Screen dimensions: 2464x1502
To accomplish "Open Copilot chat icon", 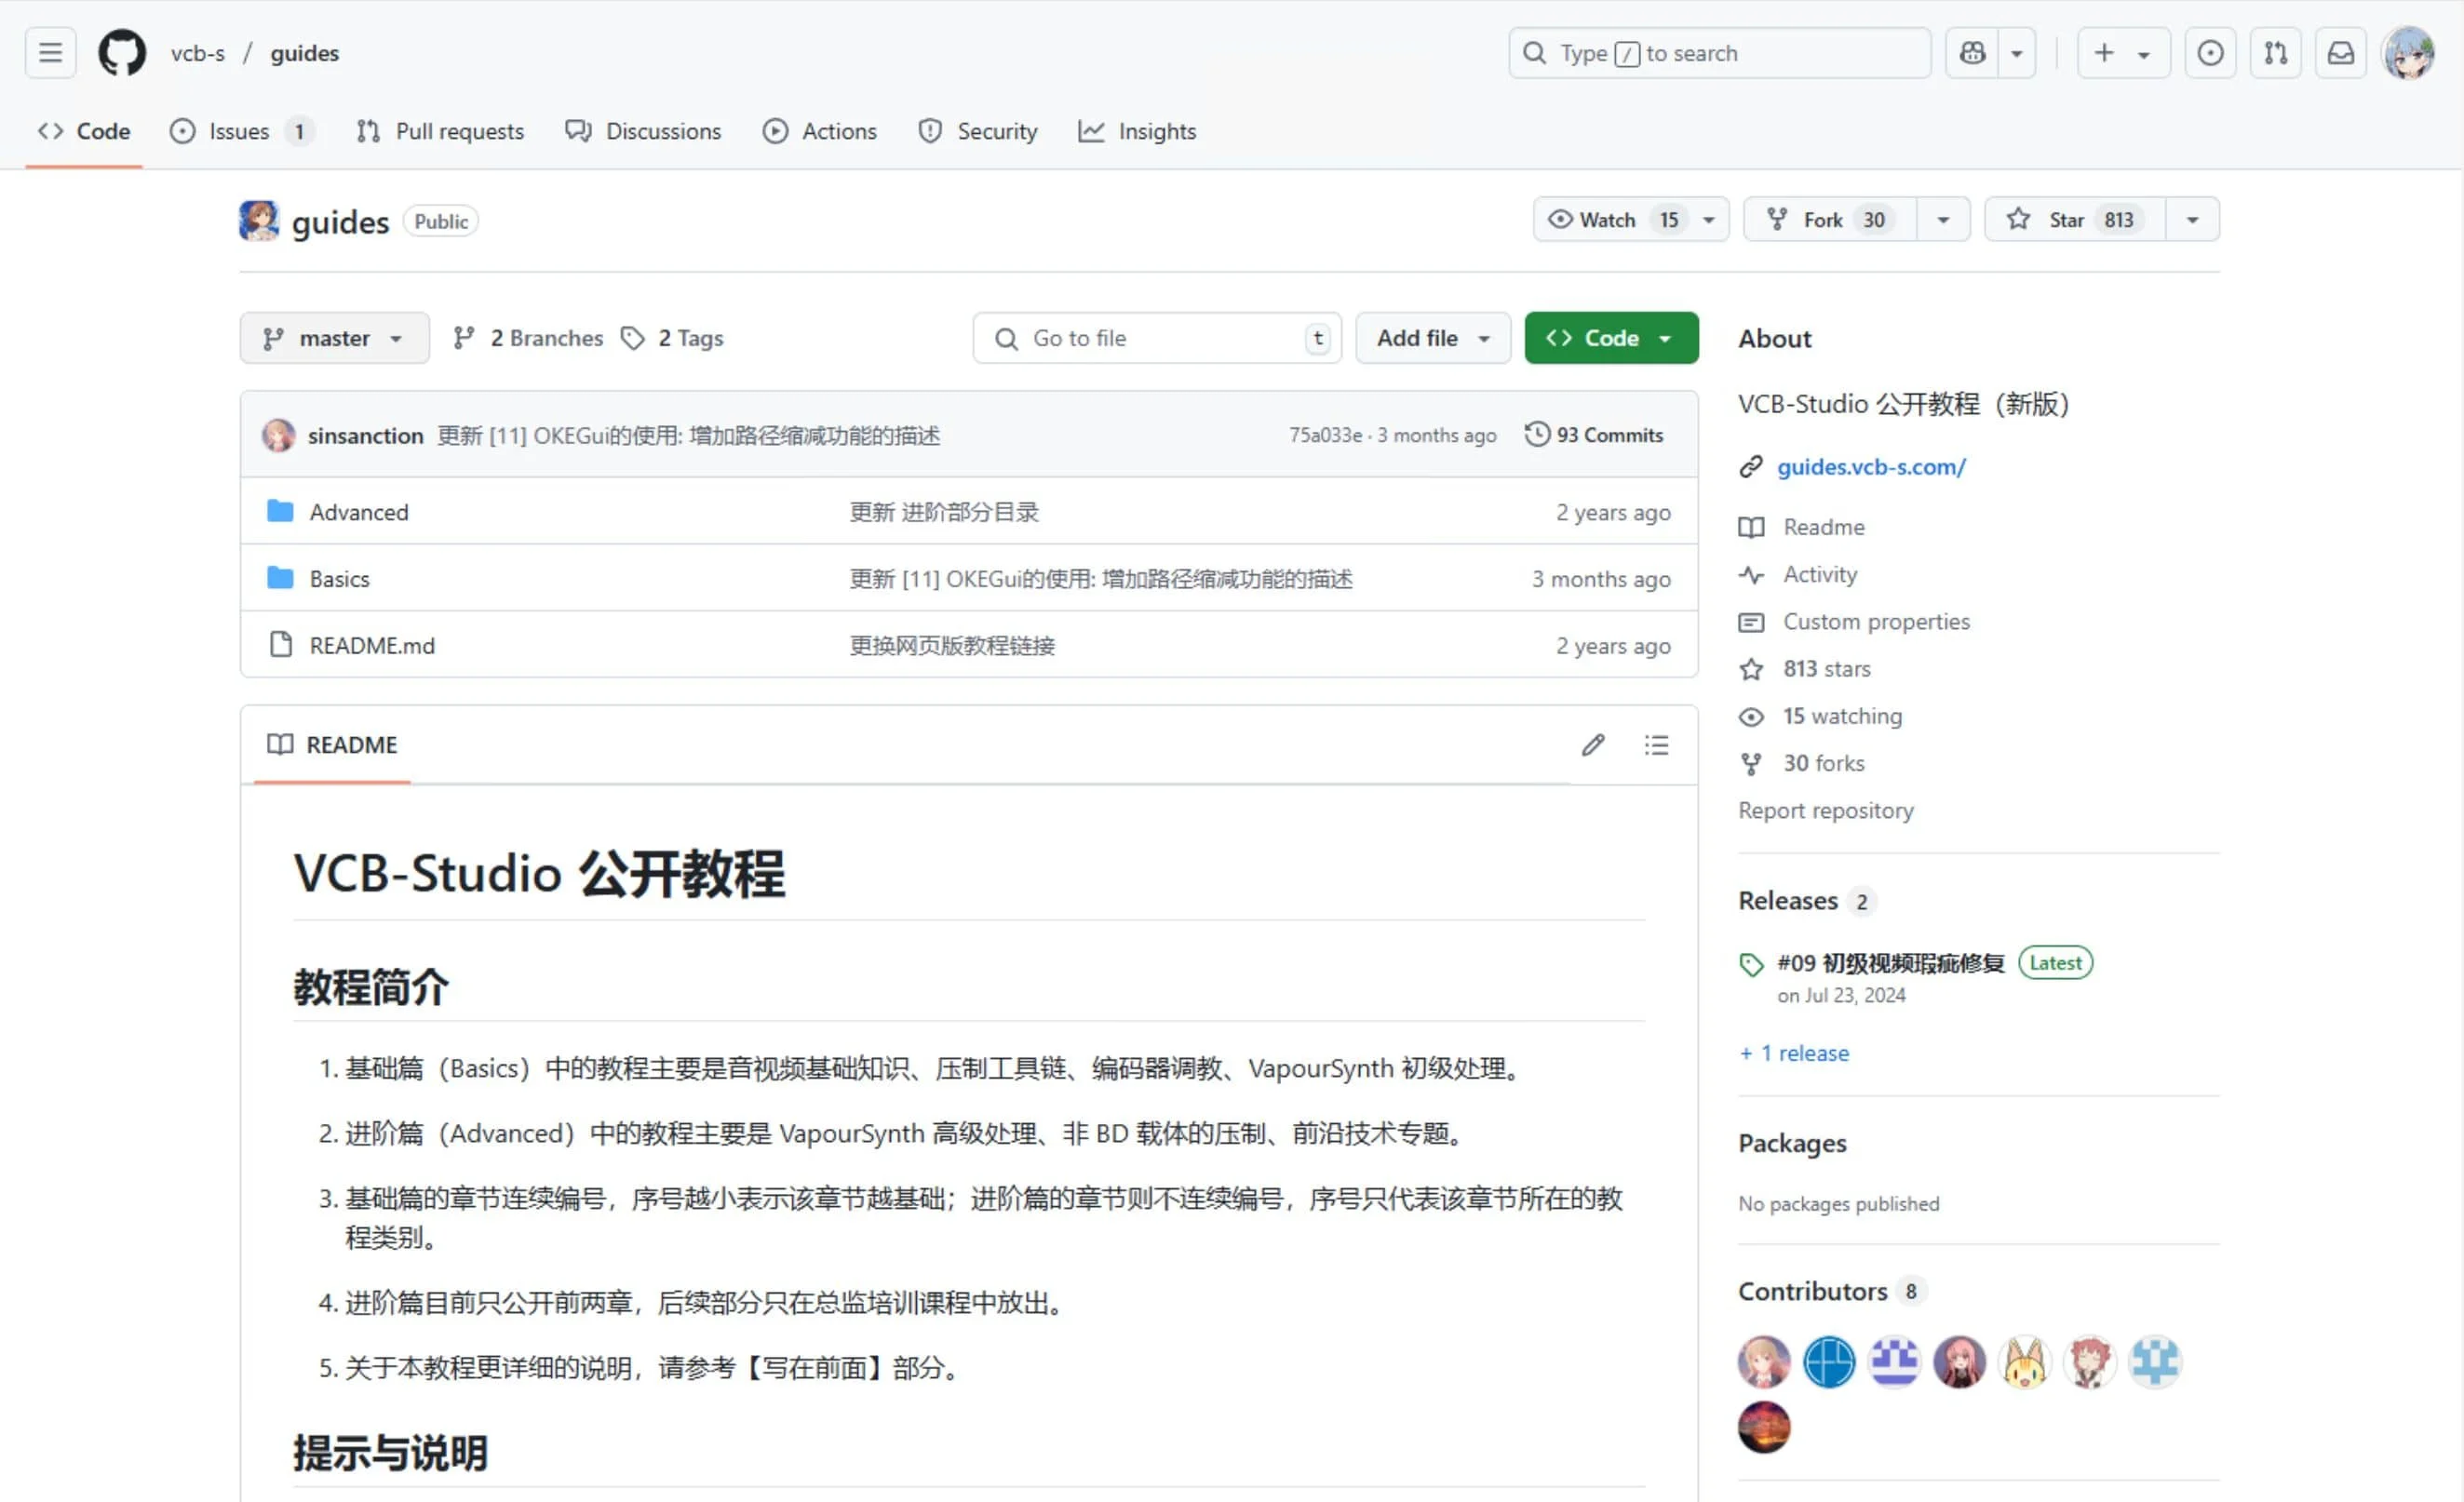I will pyautogui.click(x=1972, y=53).
